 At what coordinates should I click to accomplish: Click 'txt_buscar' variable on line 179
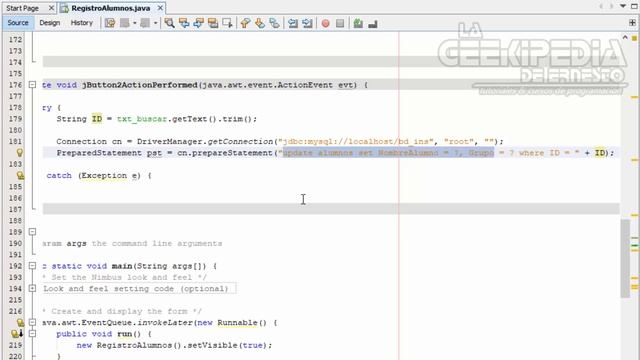(142, 119)
